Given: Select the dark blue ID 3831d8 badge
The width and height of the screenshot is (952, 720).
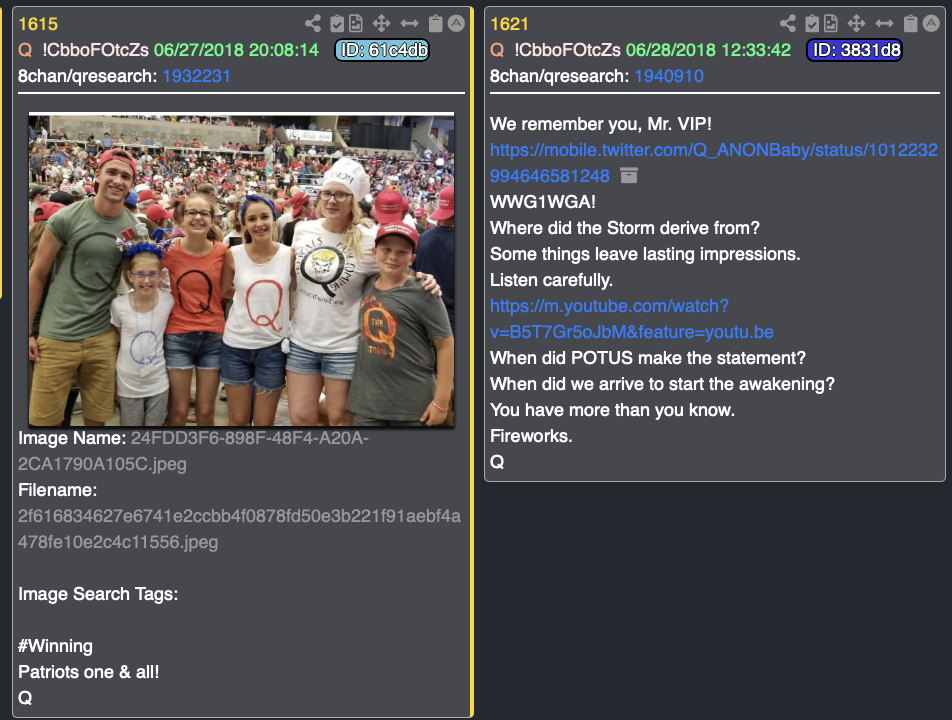Looking at the screenshot, I should [x=854, y=50].
